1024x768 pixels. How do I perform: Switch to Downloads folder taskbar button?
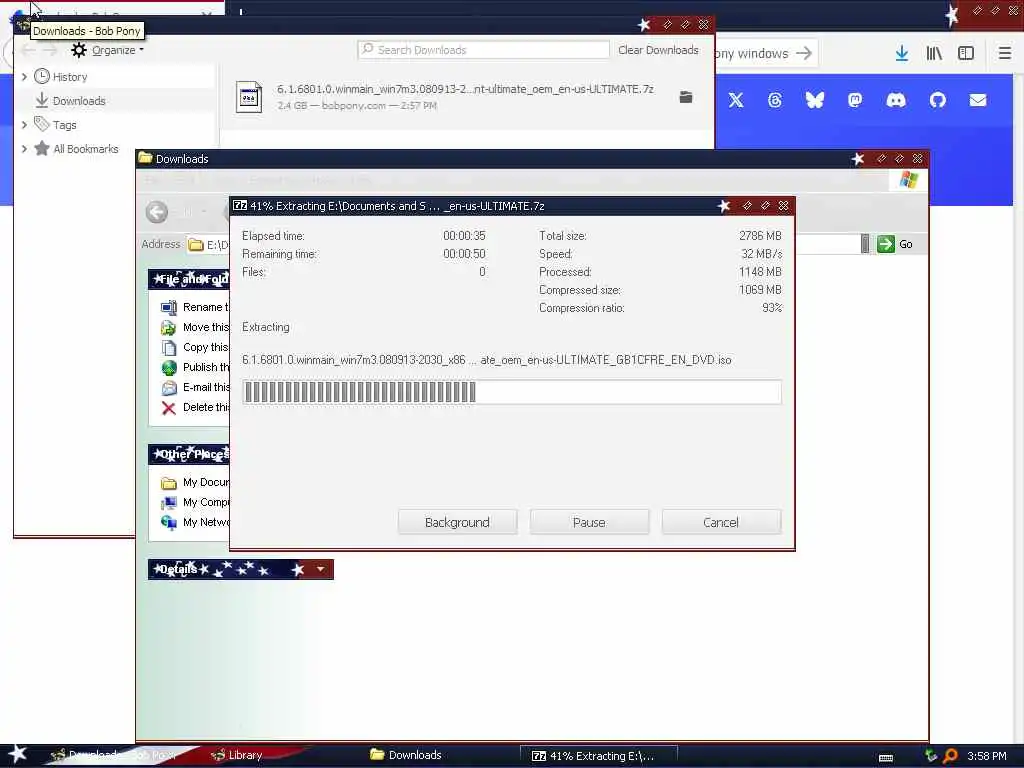406,756
